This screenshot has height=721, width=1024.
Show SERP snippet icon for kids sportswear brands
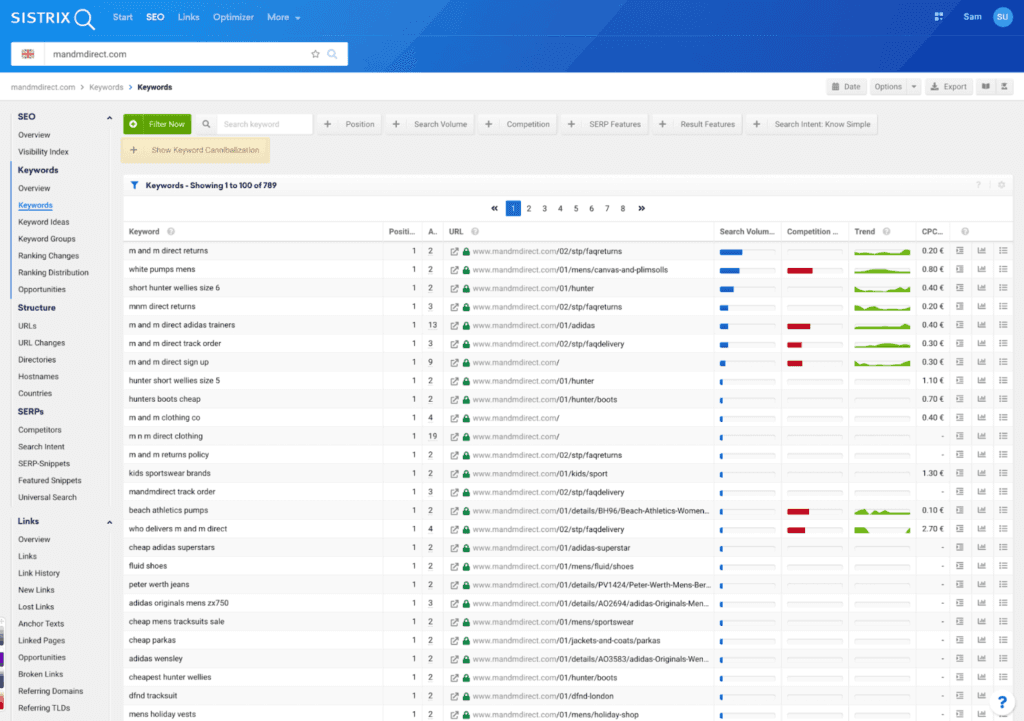point(959,473)
